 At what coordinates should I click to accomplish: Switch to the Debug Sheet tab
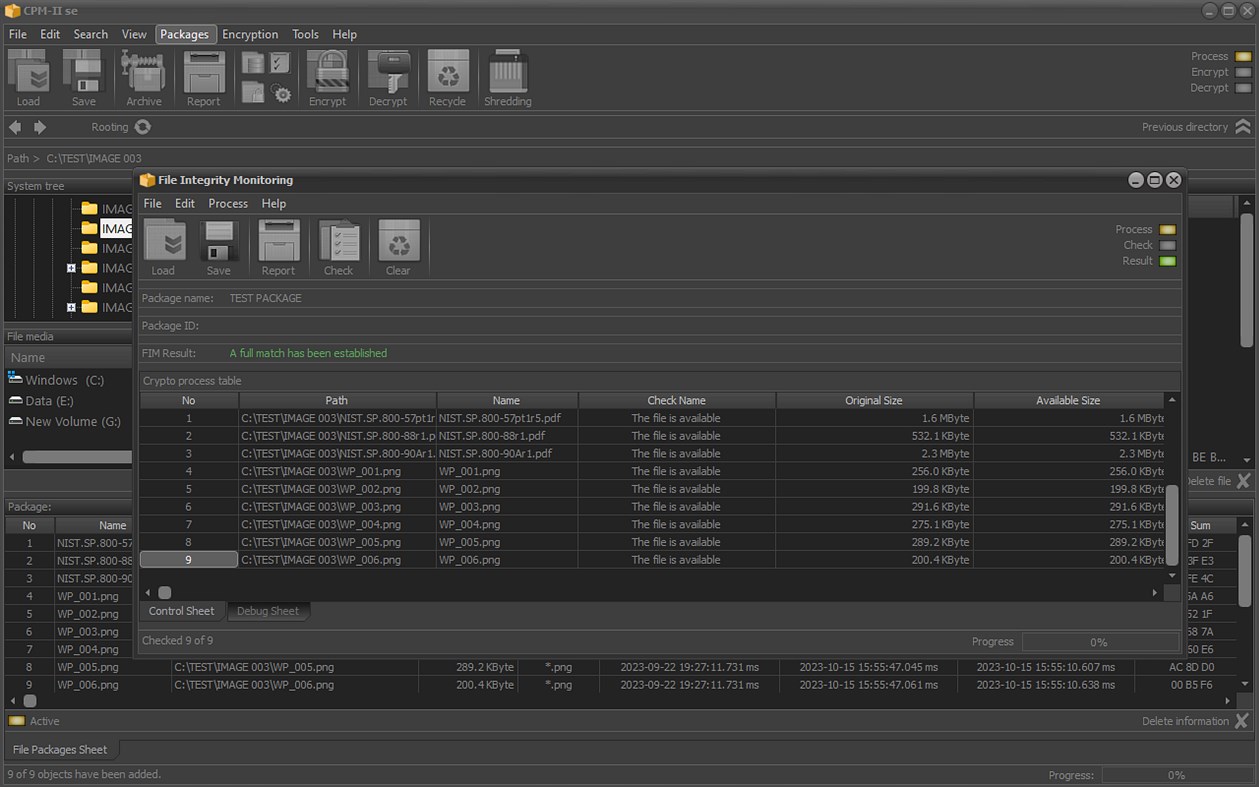coord(268,611)
